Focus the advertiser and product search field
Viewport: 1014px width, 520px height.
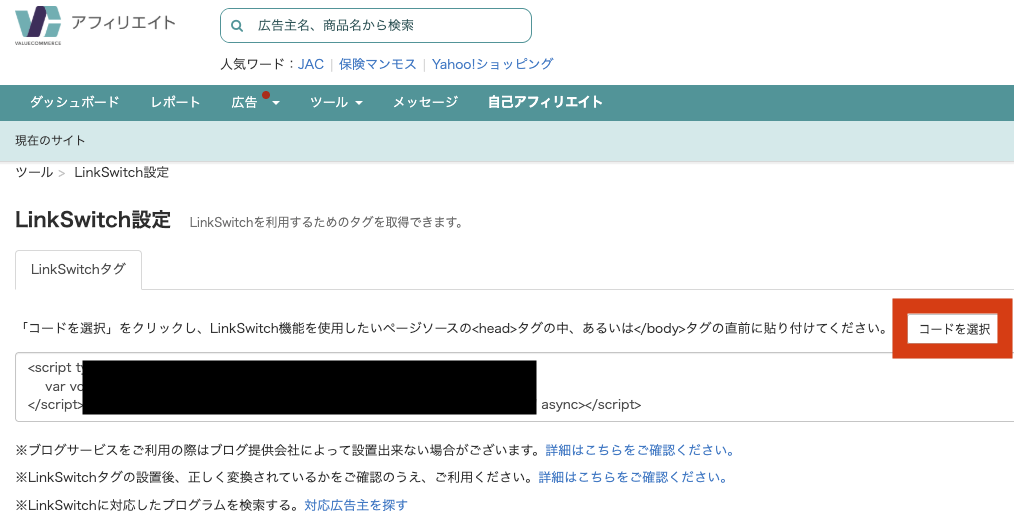click(x=376, y=25)
